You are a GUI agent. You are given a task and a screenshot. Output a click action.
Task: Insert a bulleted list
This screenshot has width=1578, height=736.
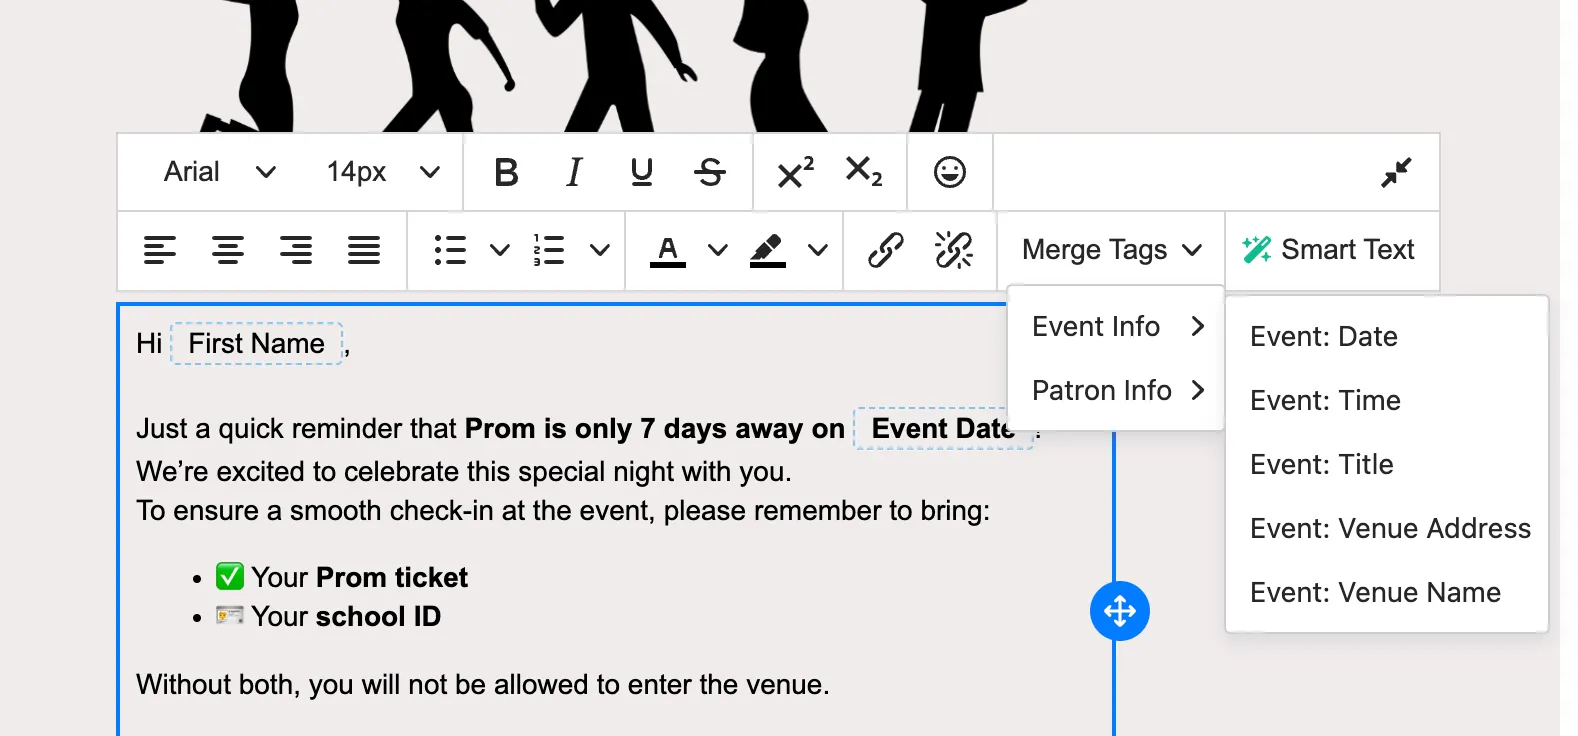click(451, 250)
